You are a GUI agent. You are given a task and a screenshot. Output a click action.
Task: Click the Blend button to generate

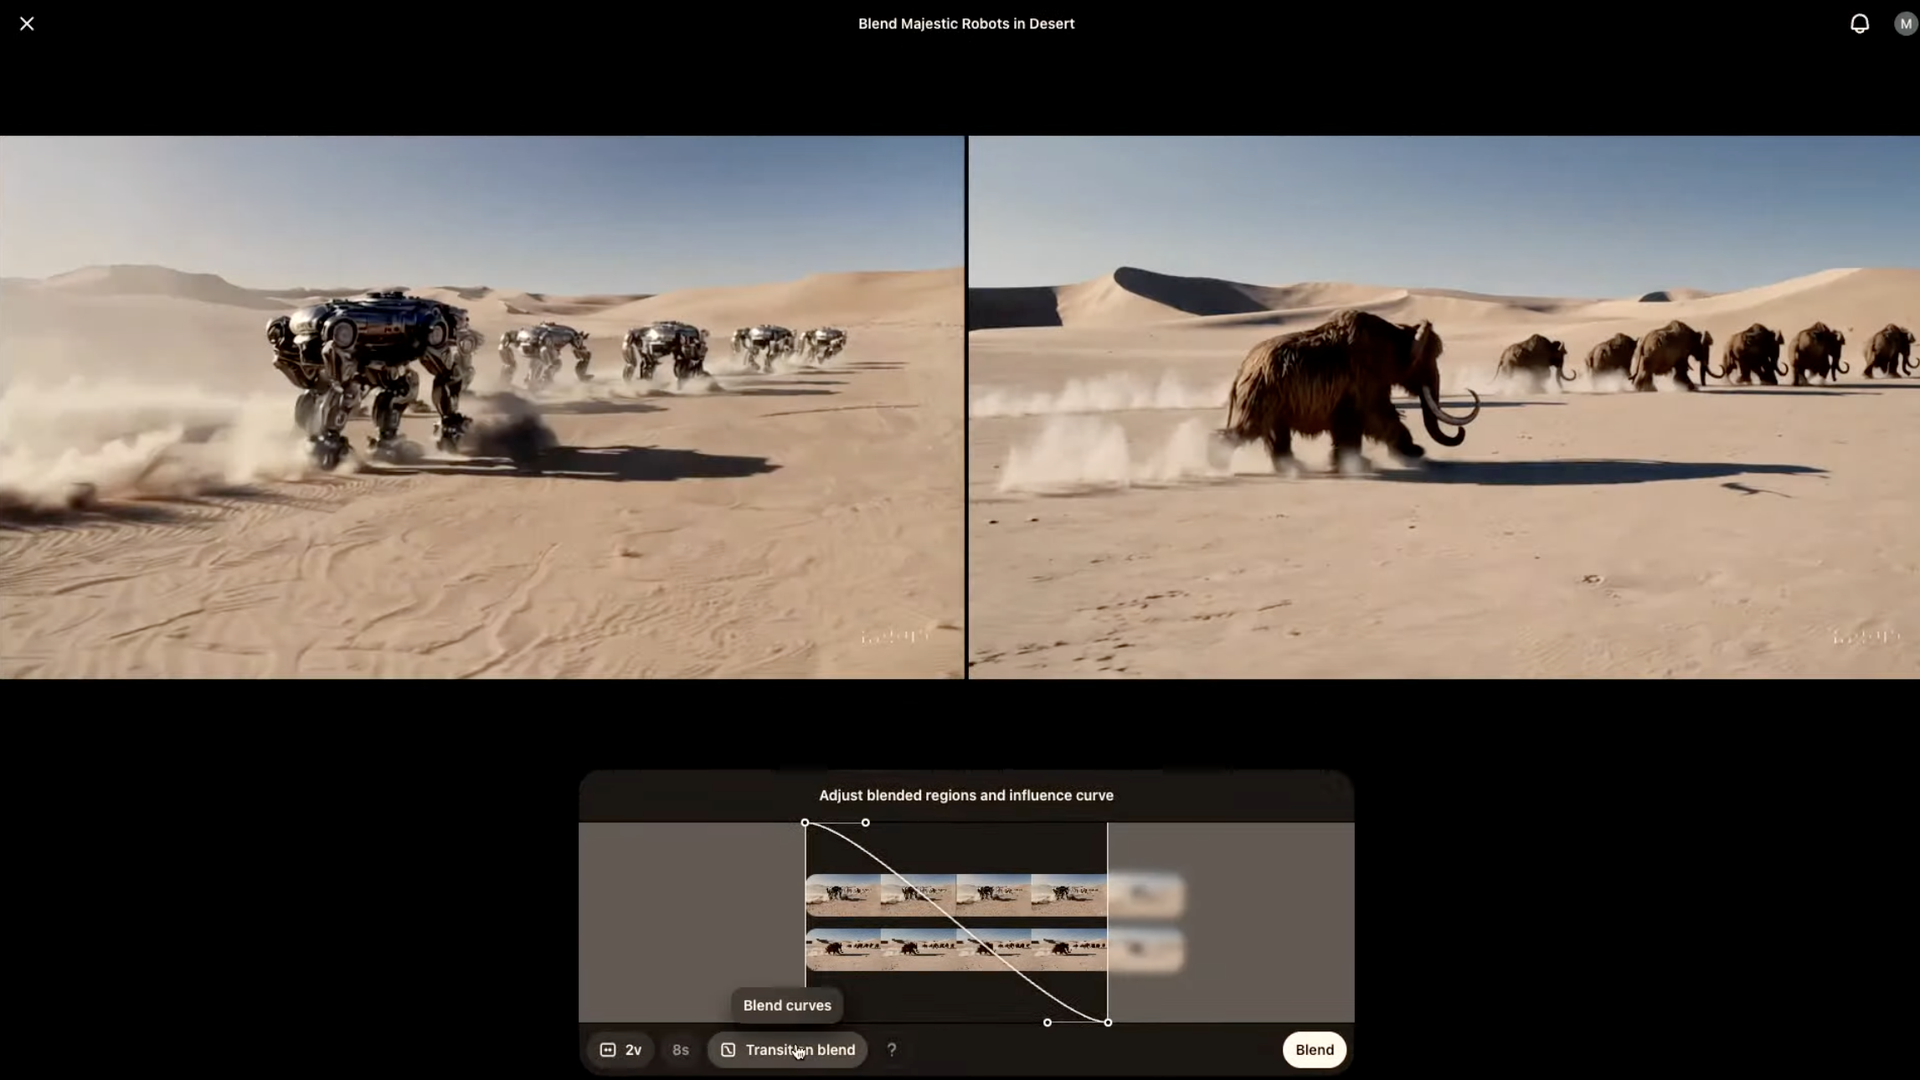[x=1313, y=1050]
